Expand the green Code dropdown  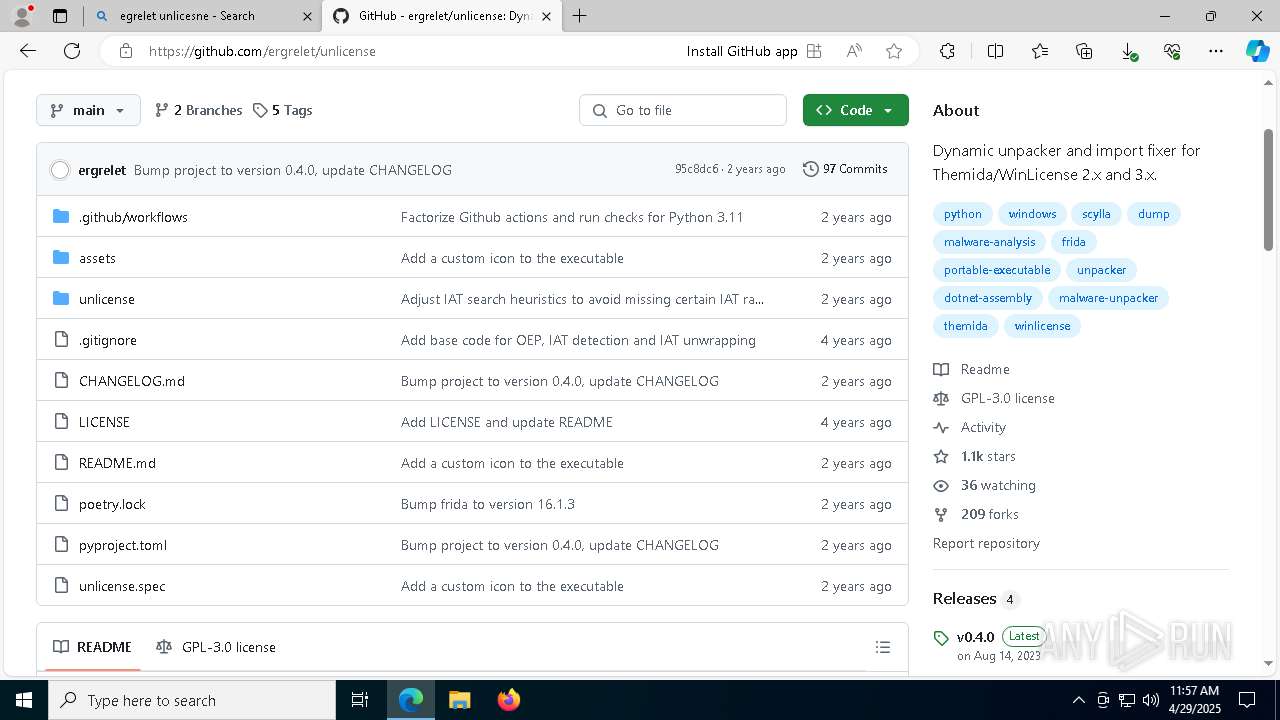[x=855, y=110]
